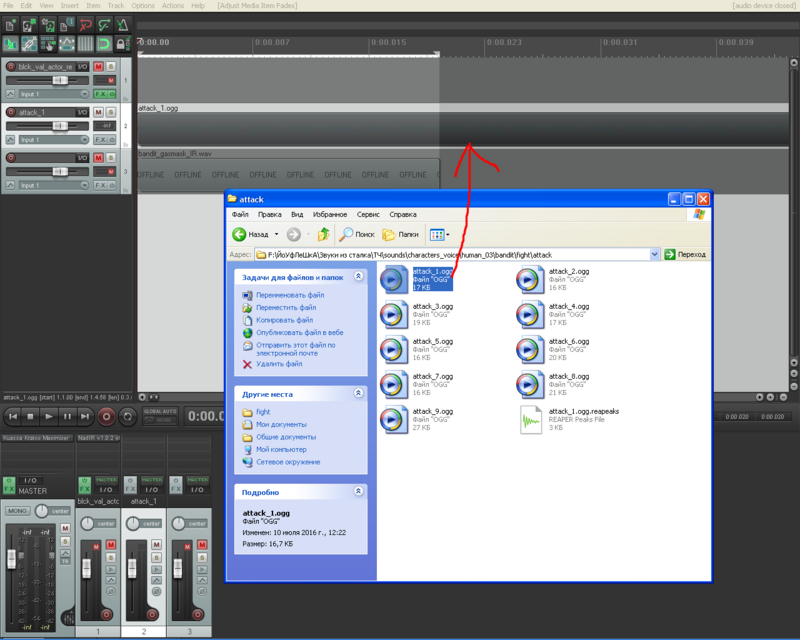Open FX for track attack_1
The height and width of the screenshot is (640, 800).
coord(100,140)
